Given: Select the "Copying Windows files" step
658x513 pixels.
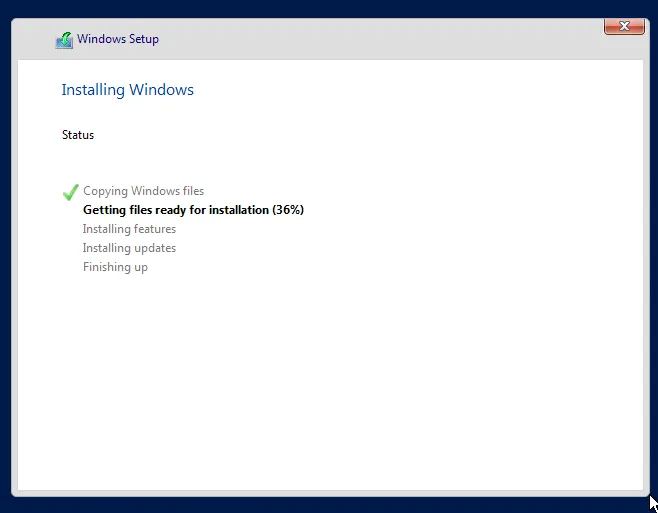Looking at the screenshot, I should pyautogui.click(x=143, y=191).
